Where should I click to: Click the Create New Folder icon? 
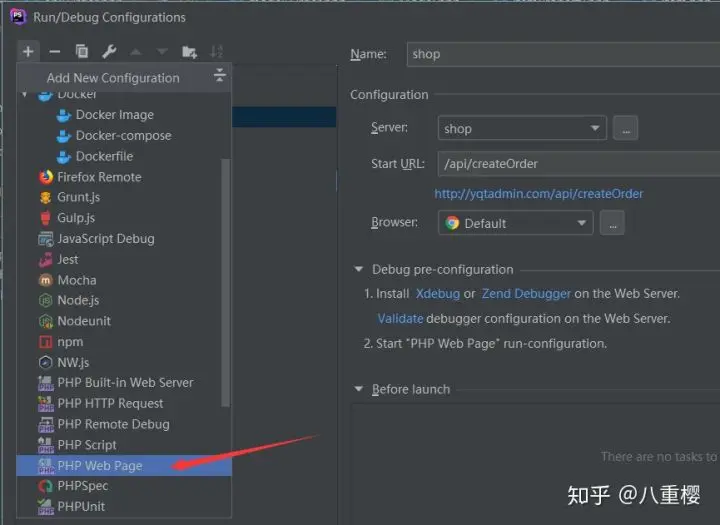189,52
